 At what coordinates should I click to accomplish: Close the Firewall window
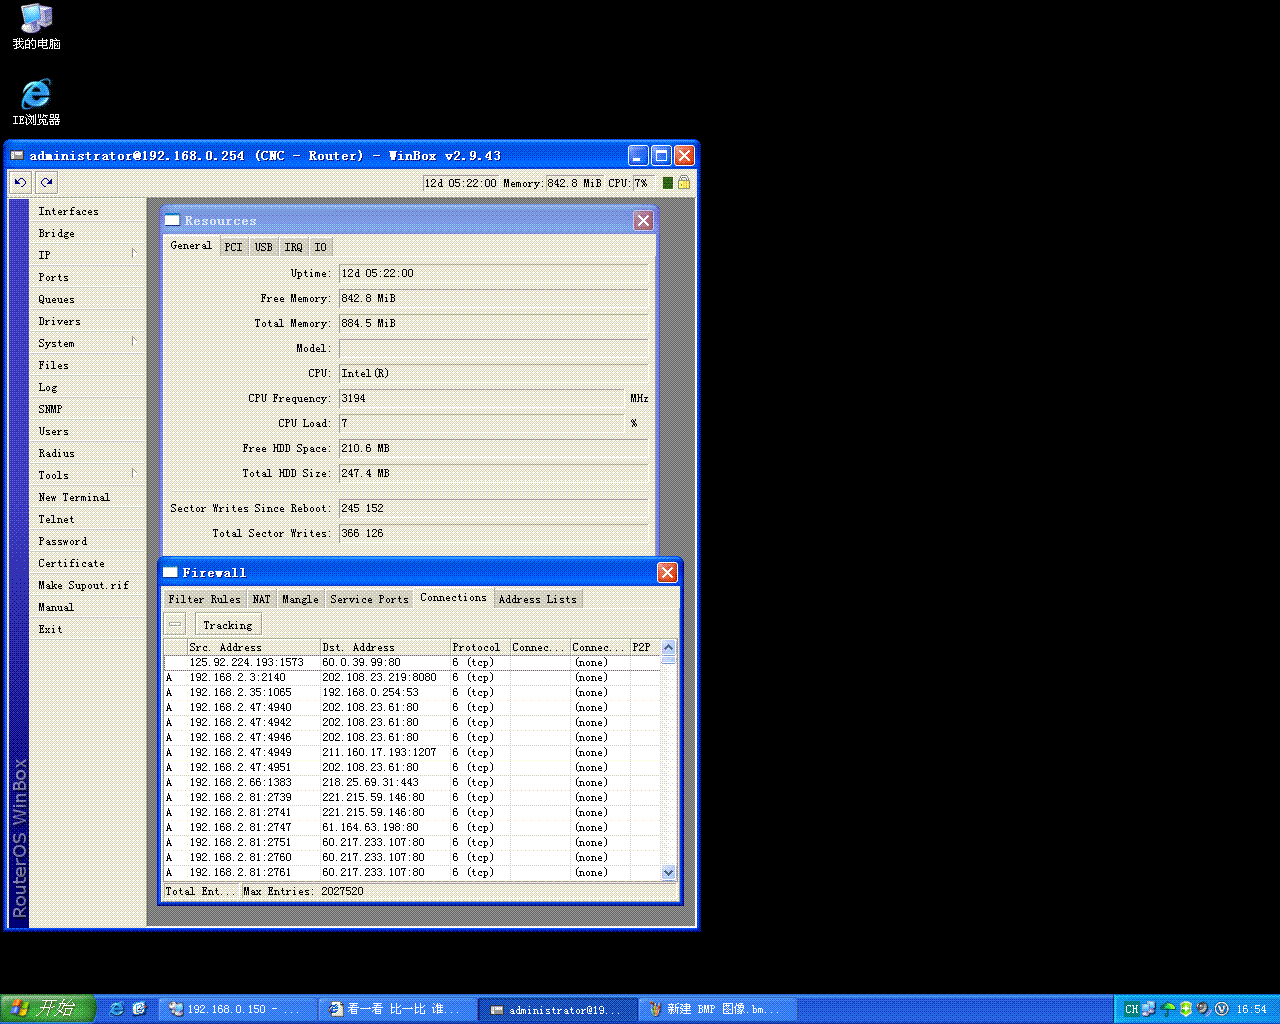[667, 572]
